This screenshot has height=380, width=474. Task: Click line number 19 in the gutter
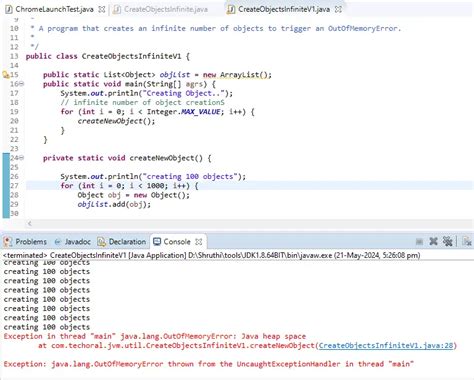click(14, 112)
